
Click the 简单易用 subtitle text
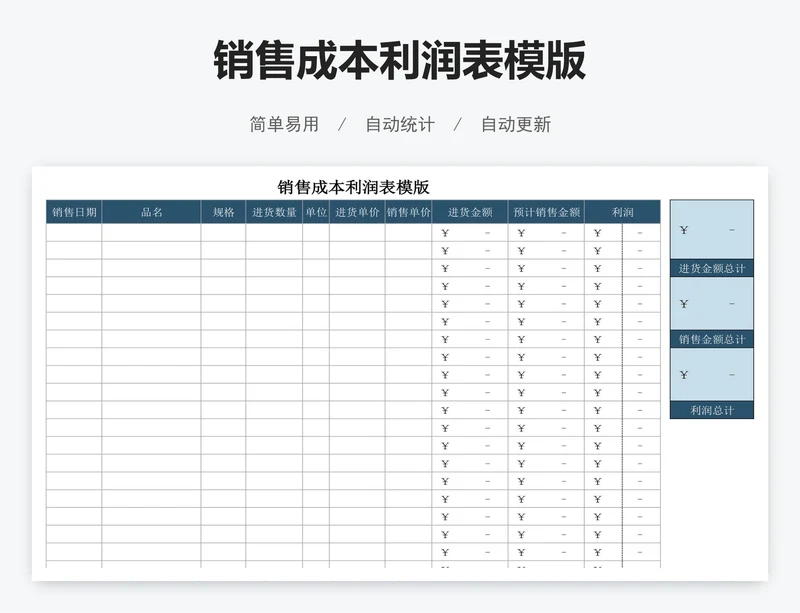pos(284,124)
